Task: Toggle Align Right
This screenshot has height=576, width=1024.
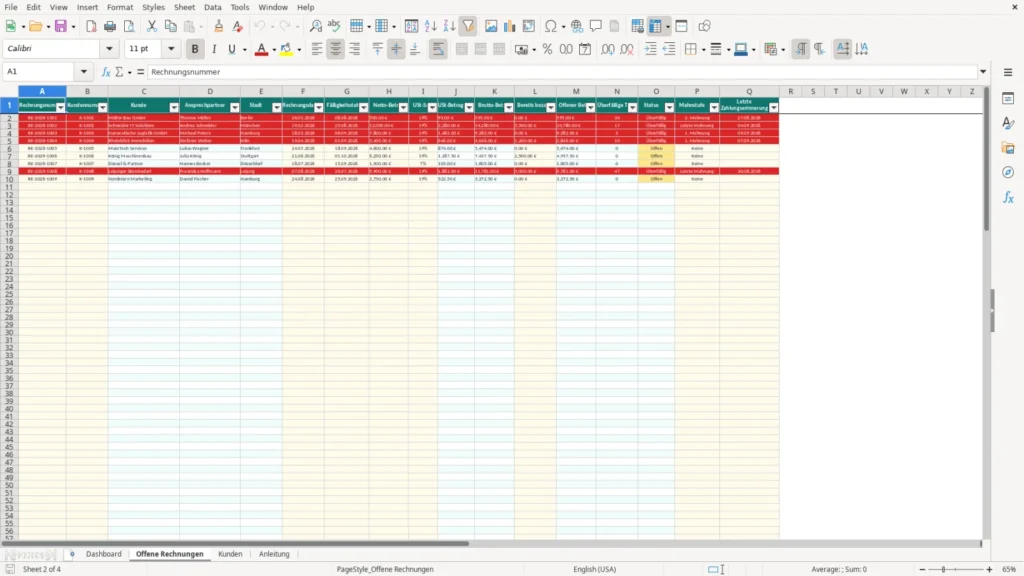Action: (355, 49)
